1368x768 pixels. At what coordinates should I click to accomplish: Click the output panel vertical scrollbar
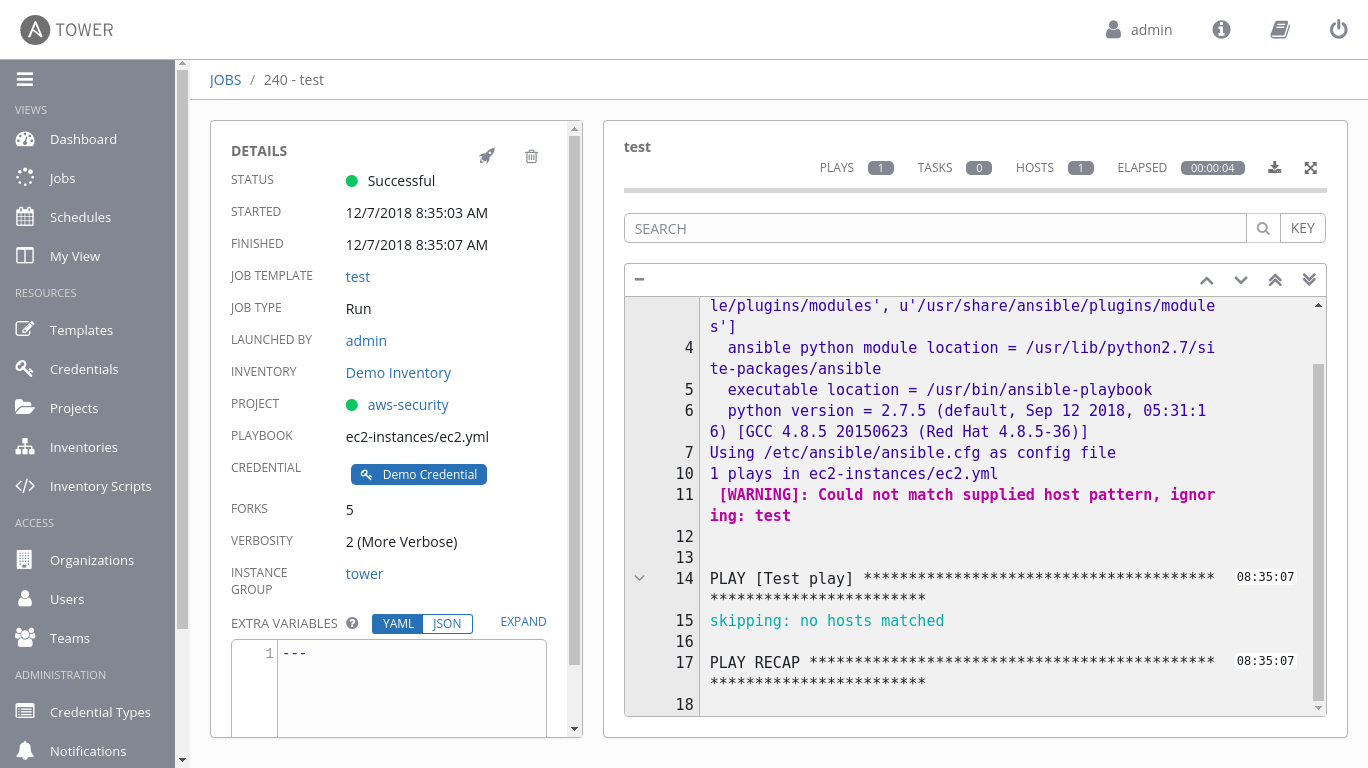(x=1318, y=530)
